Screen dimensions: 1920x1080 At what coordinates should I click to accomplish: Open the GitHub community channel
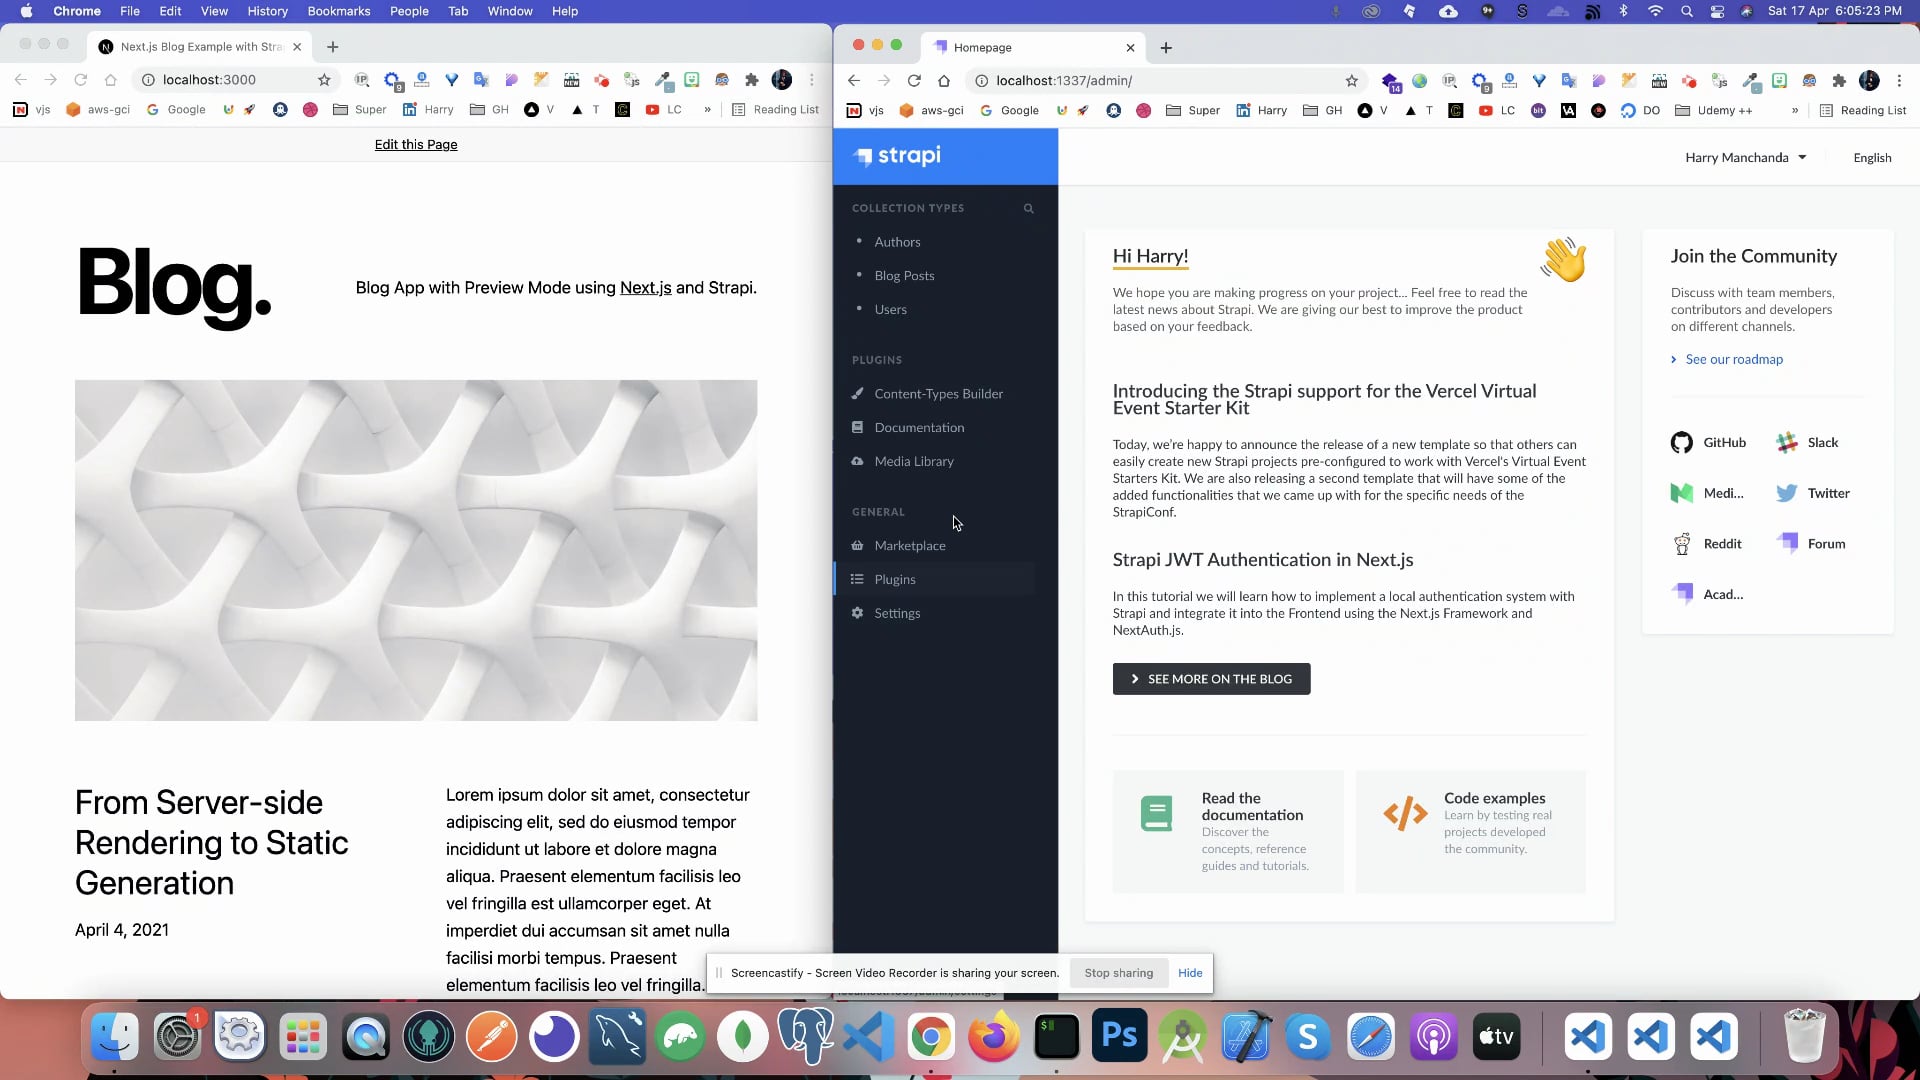pyautogui.click(x=1708, y=442)
